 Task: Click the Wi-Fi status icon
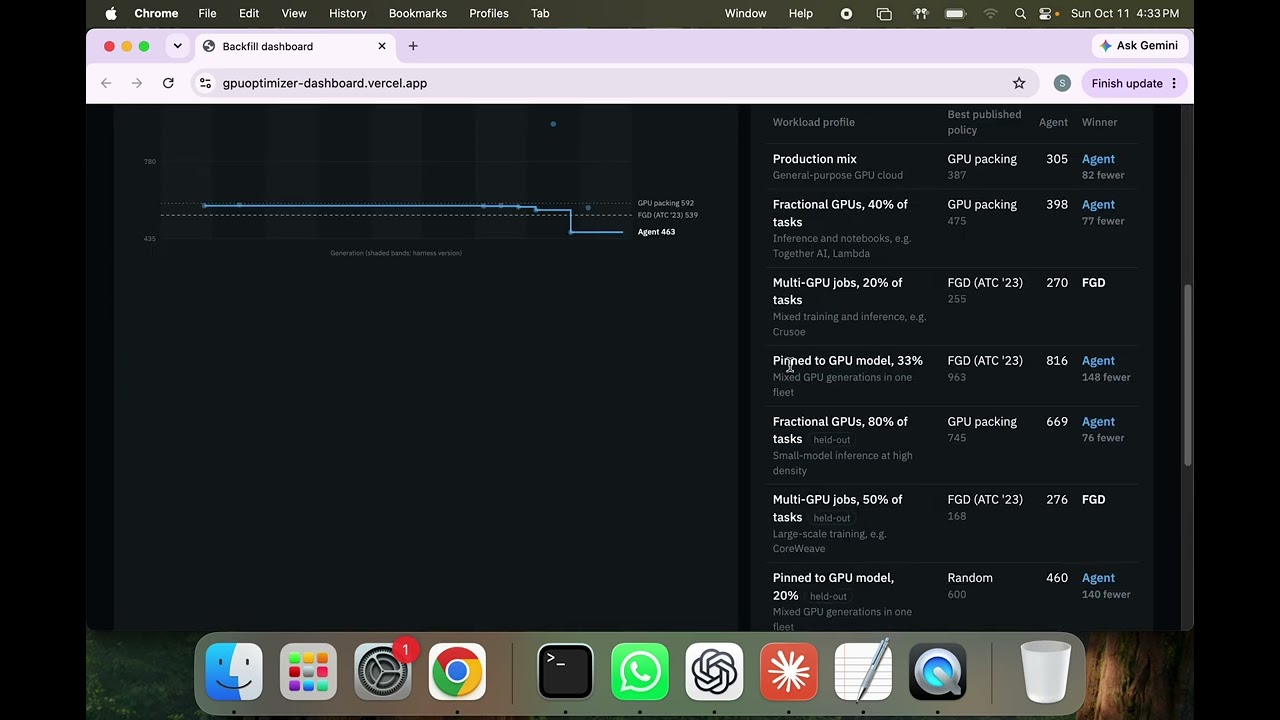(991, 13)
